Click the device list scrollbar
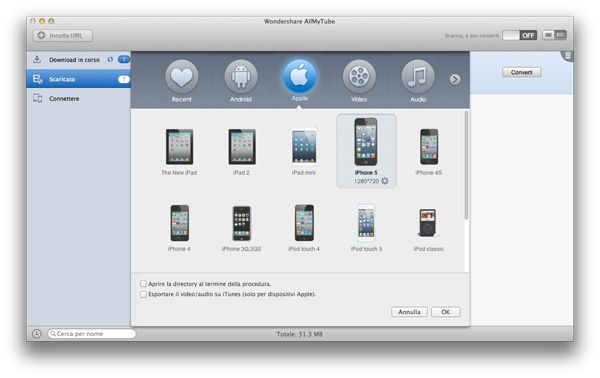The height and width of the screenshot is (378, 600). [466, 165]
